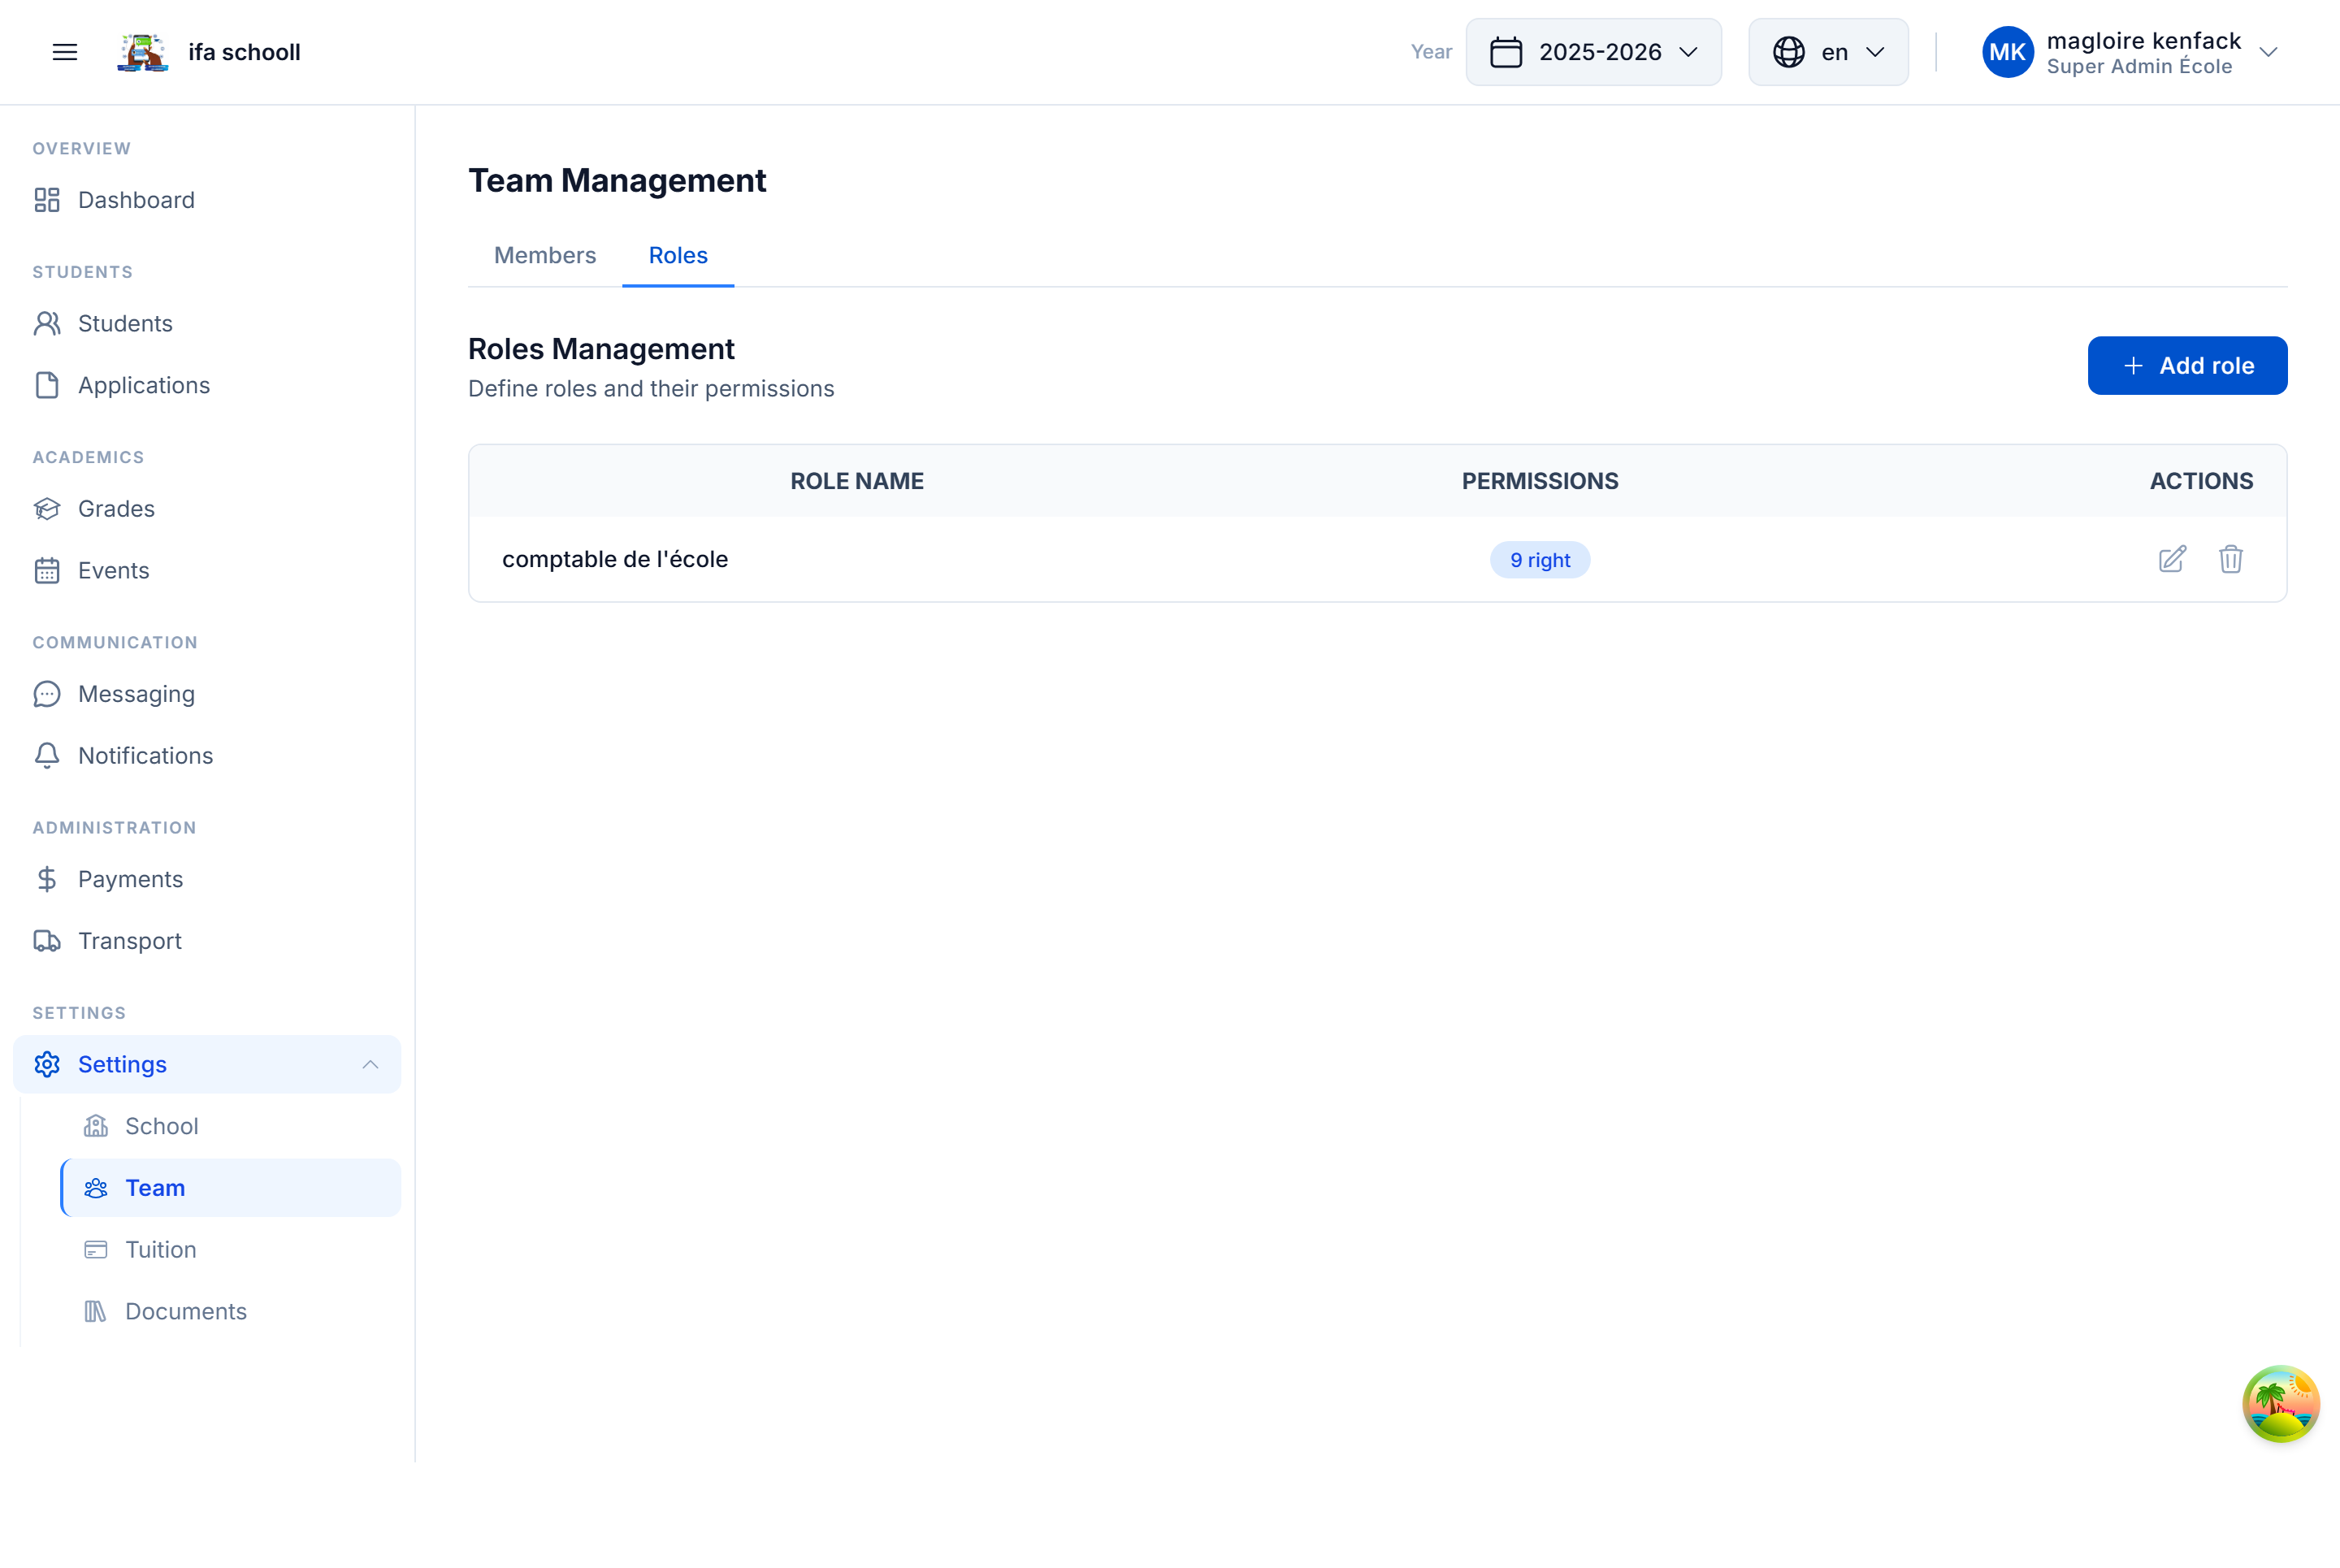
Task: Open Notifications bell icon
Action: click(47, 756)
